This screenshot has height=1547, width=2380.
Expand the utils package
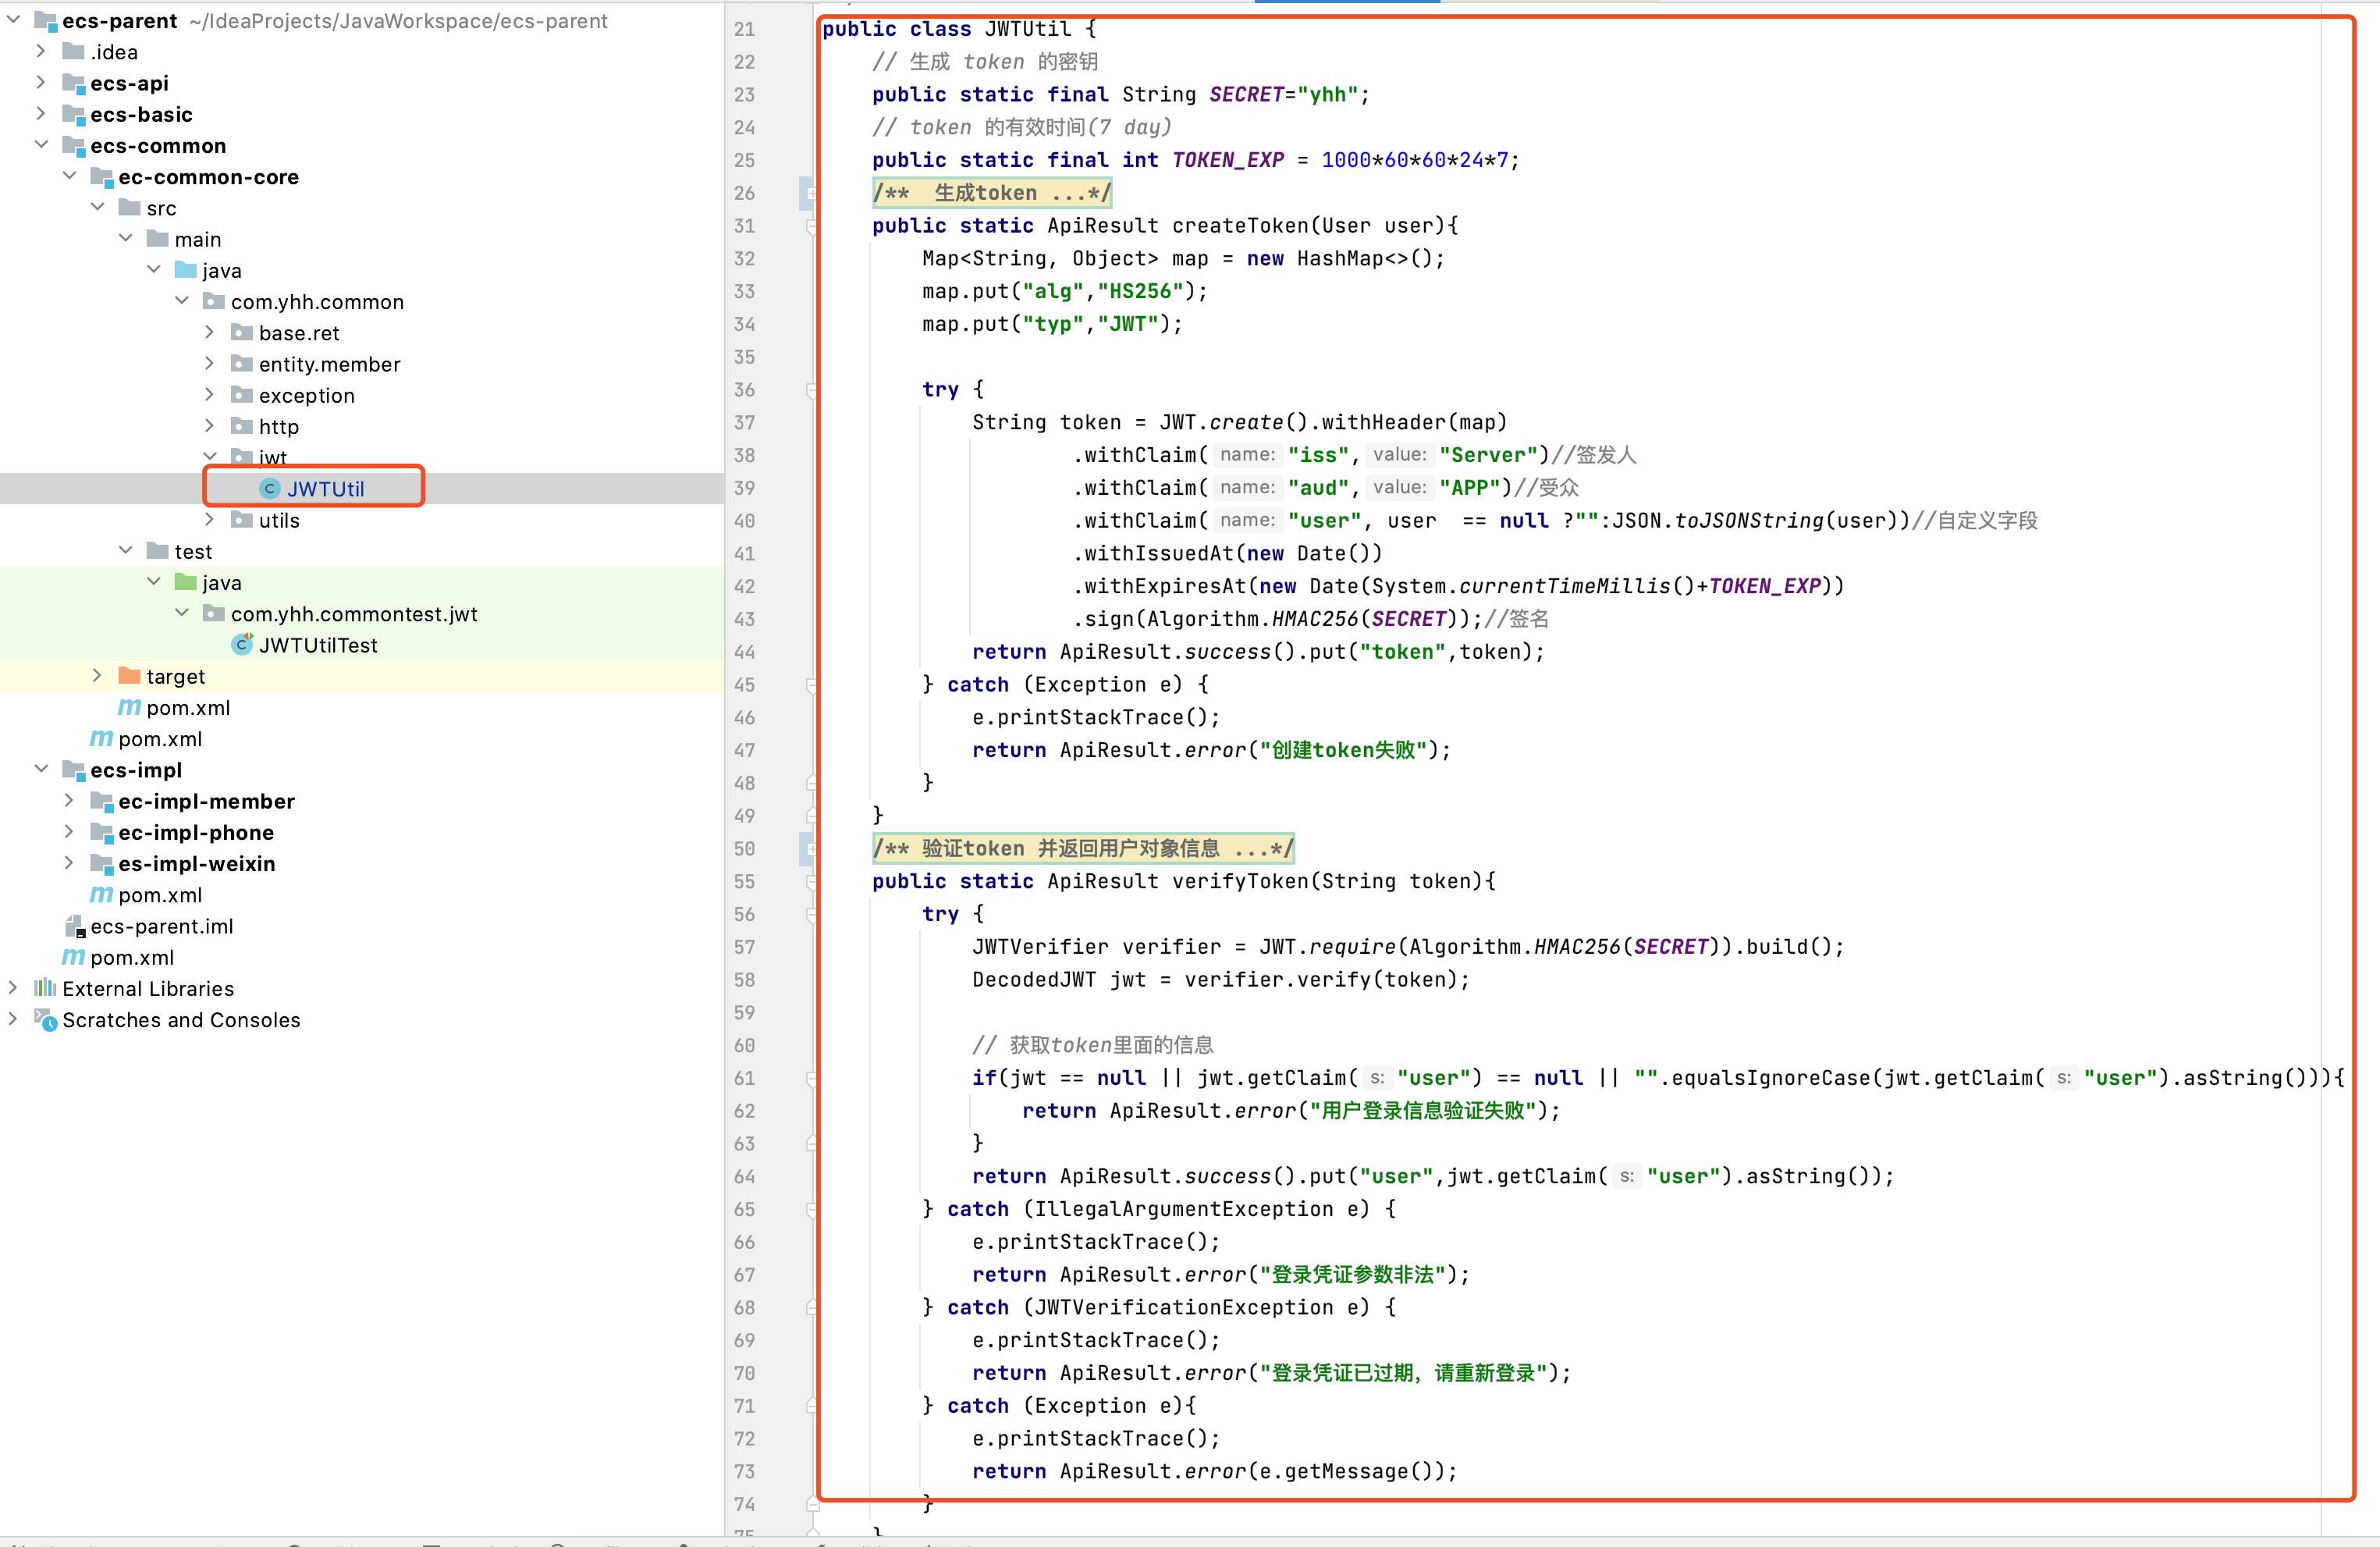point(209,520)
